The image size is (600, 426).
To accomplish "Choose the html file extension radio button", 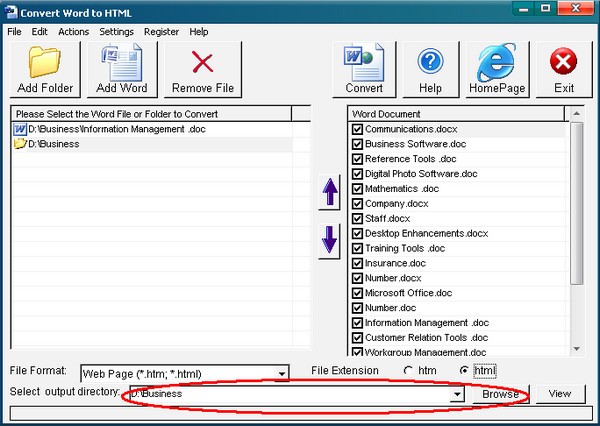I will tap(463, 371).
